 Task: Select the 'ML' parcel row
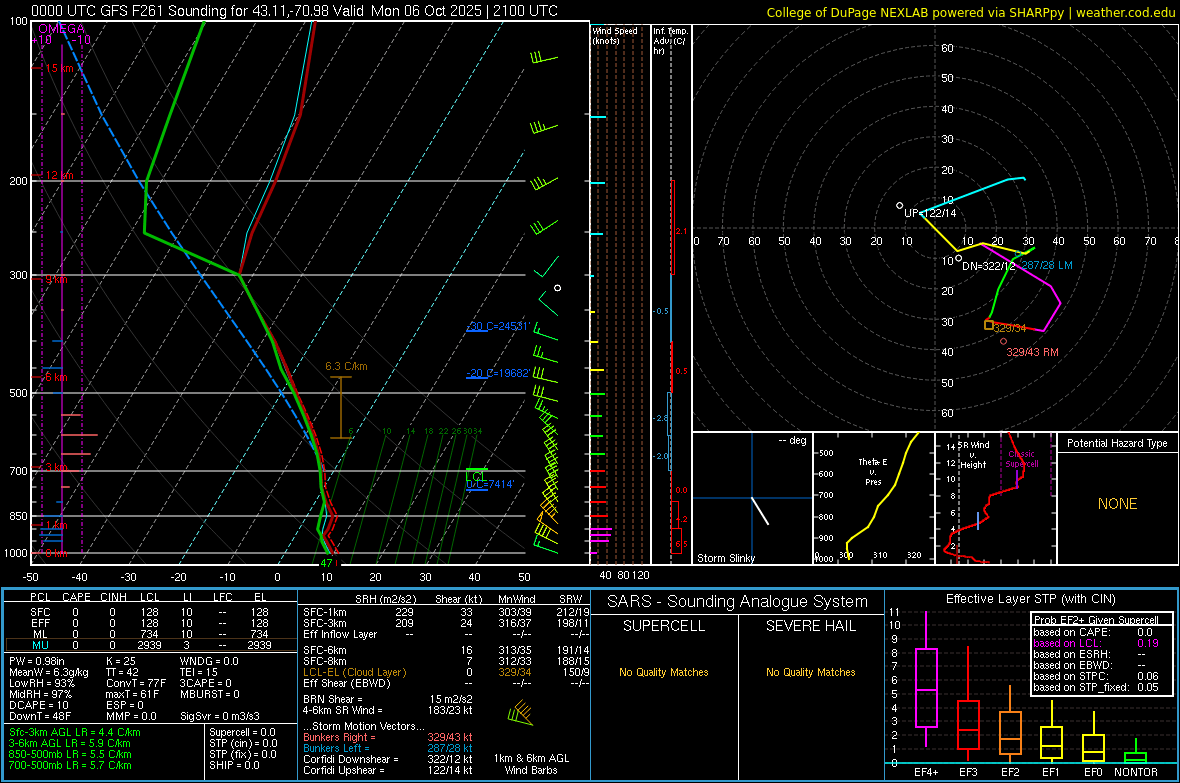tap(151, 634)
